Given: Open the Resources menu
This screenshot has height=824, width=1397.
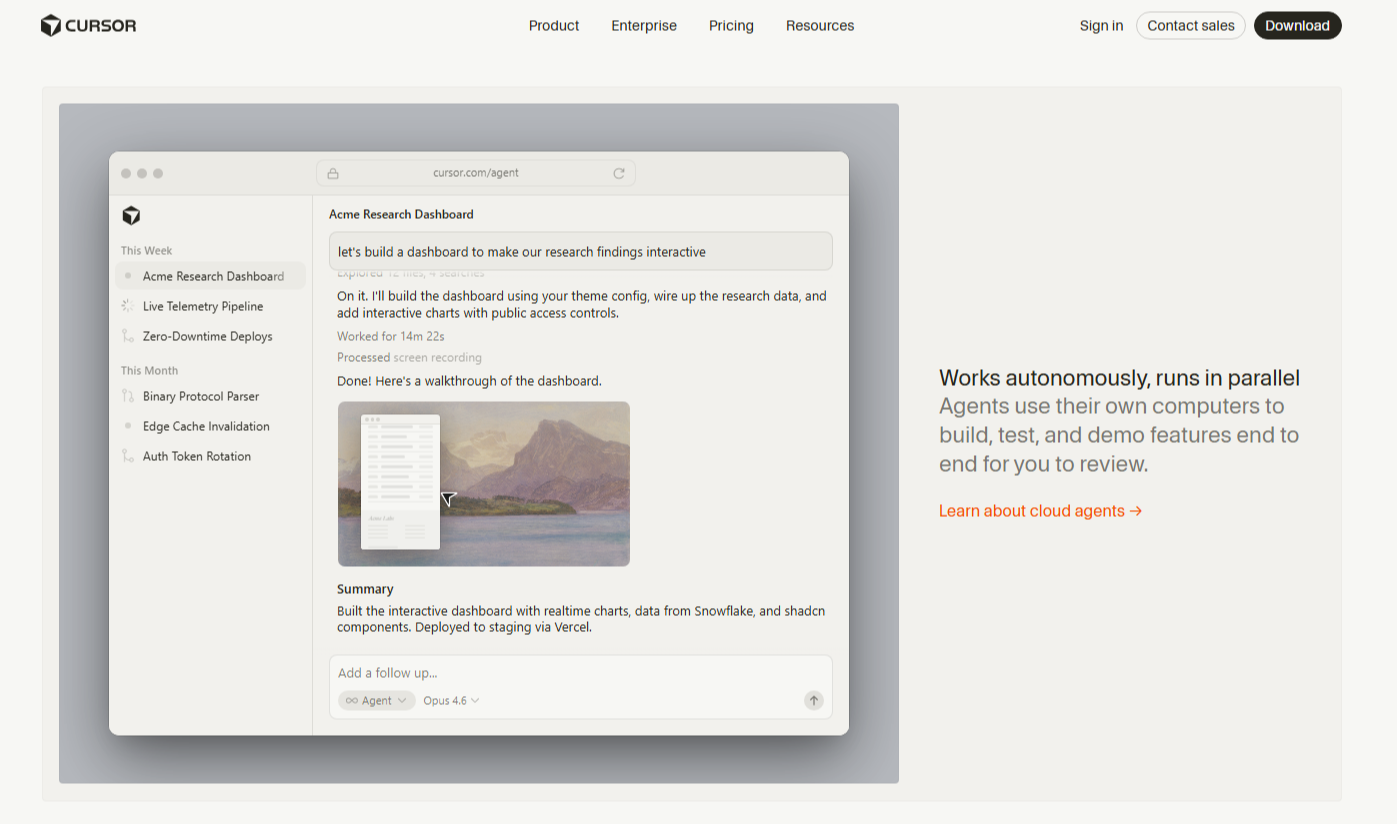Looking at the screenshot, I should pos(820,26).
